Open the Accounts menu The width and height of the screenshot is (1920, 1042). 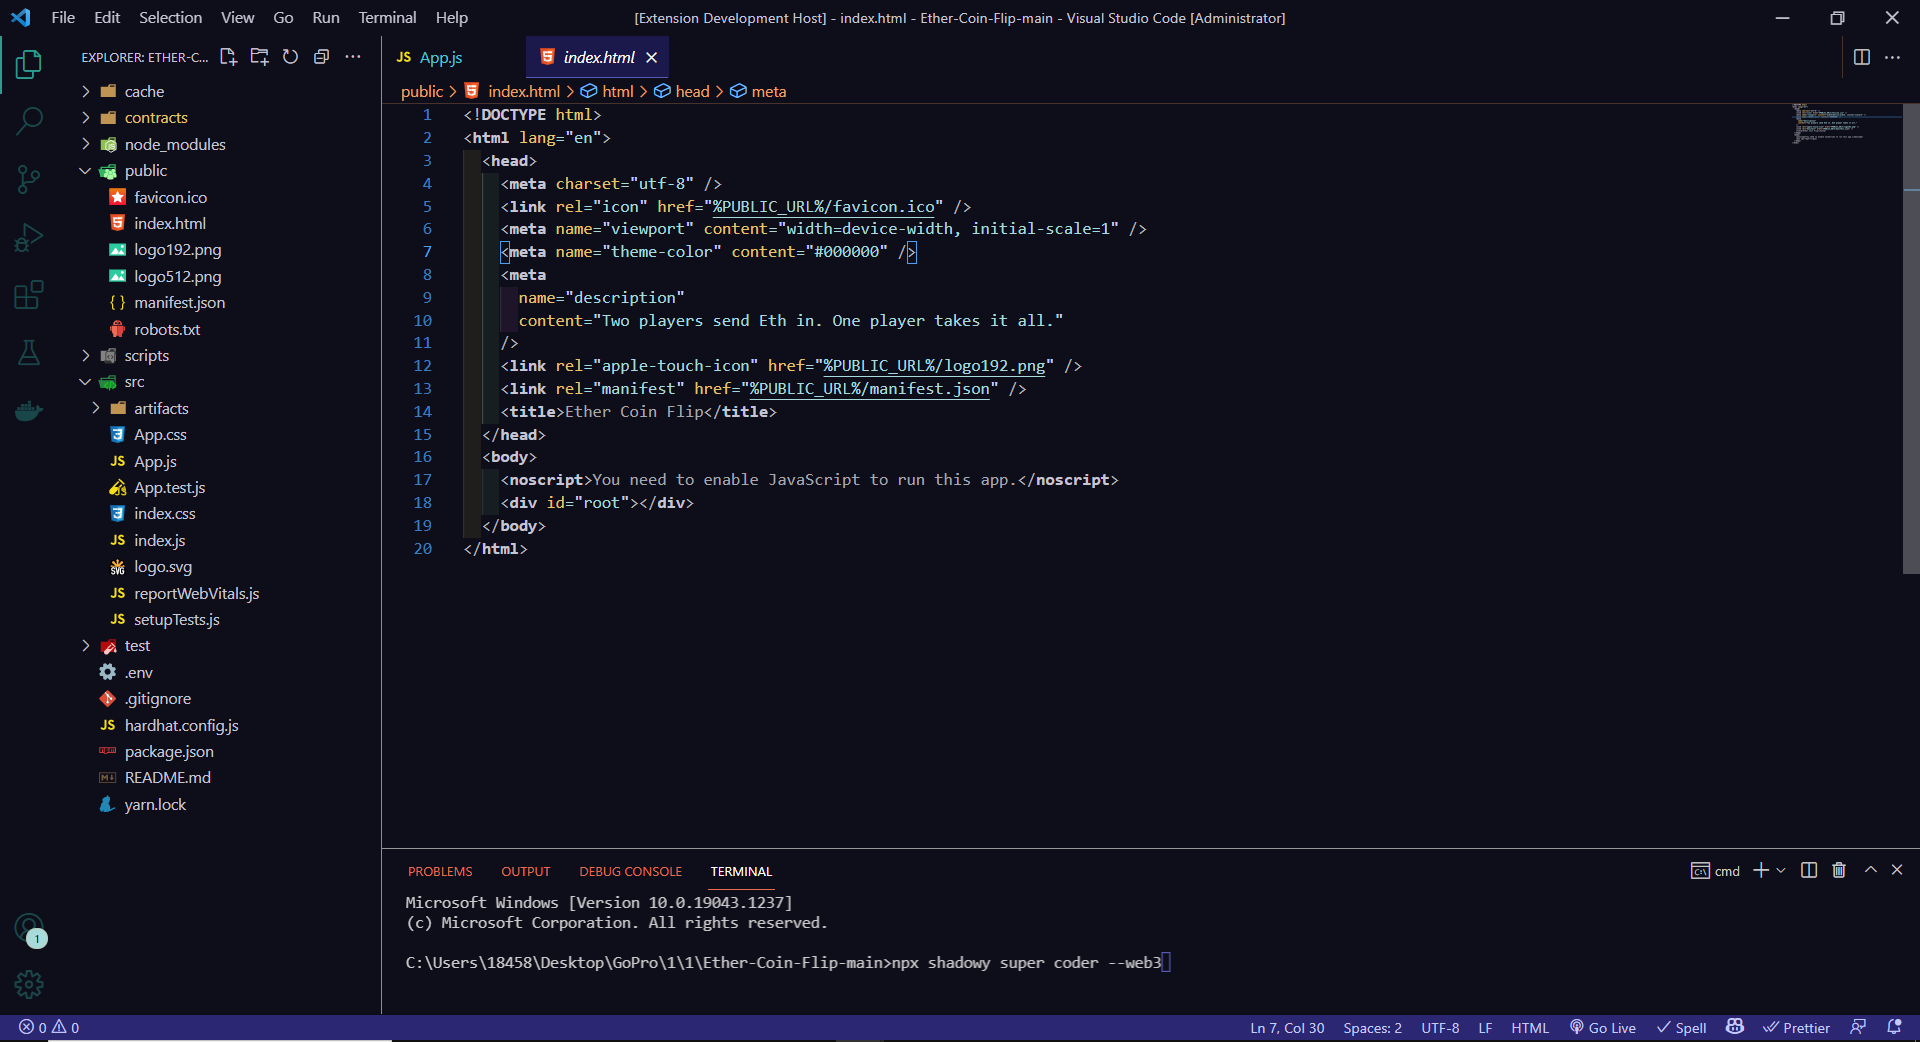29,929
